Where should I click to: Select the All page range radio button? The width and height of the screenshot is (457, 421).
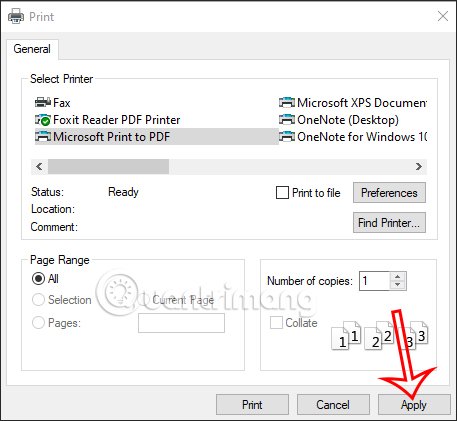tap(38, 279)
